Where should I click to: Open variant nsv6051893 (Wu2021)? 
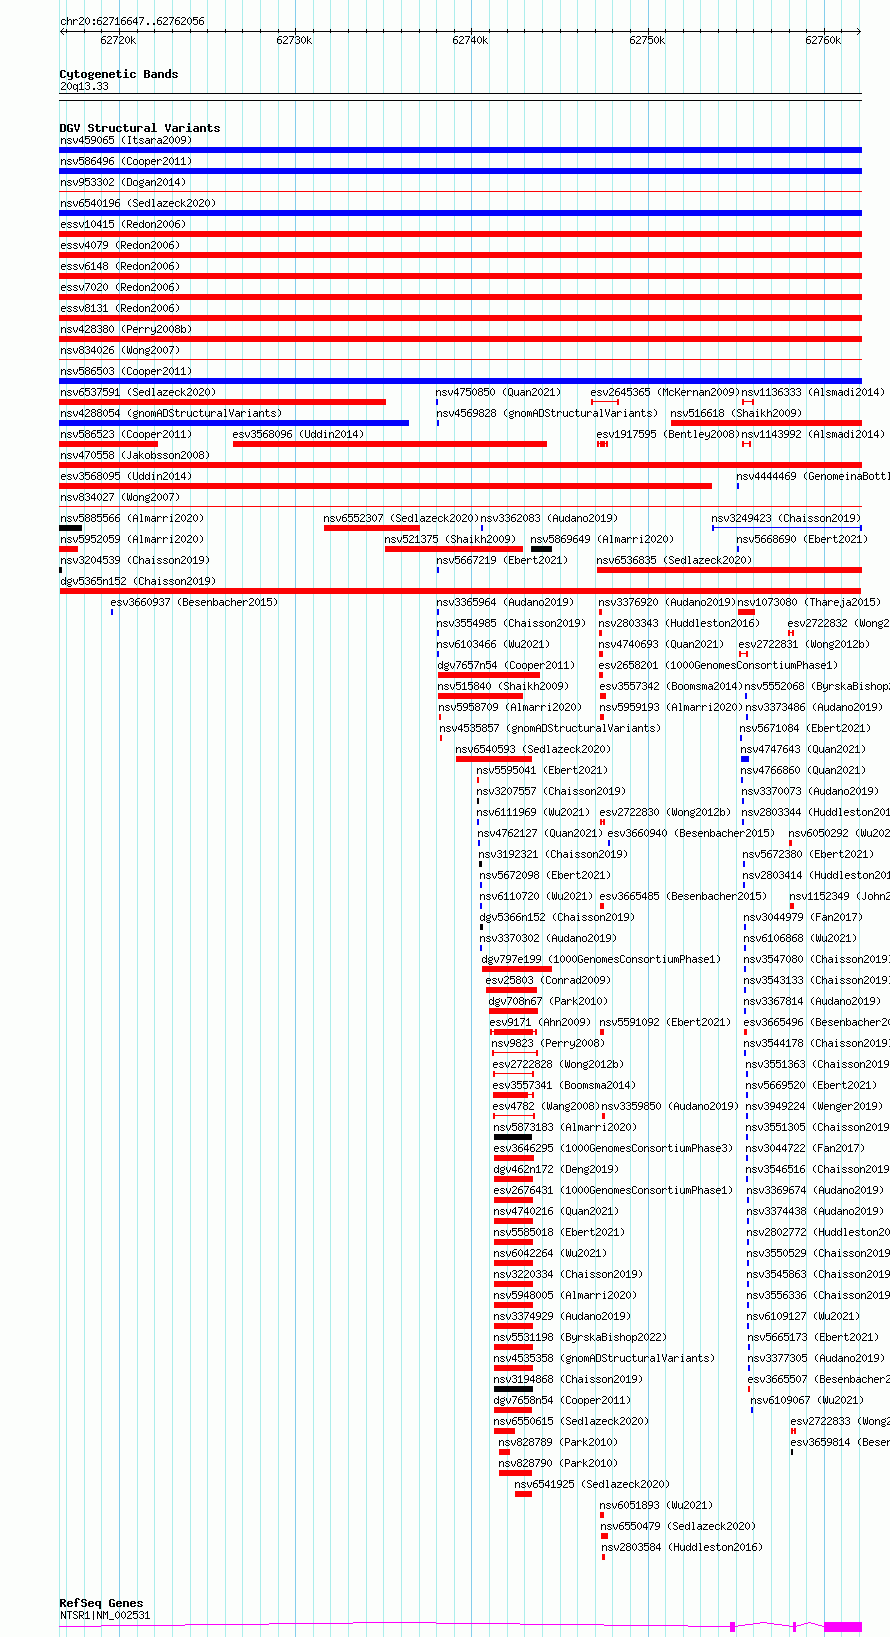tap(656, 1505)
